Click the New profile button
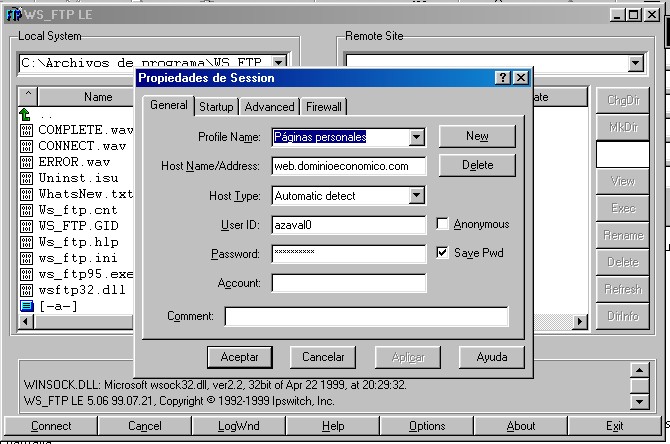 click(477, 136)
